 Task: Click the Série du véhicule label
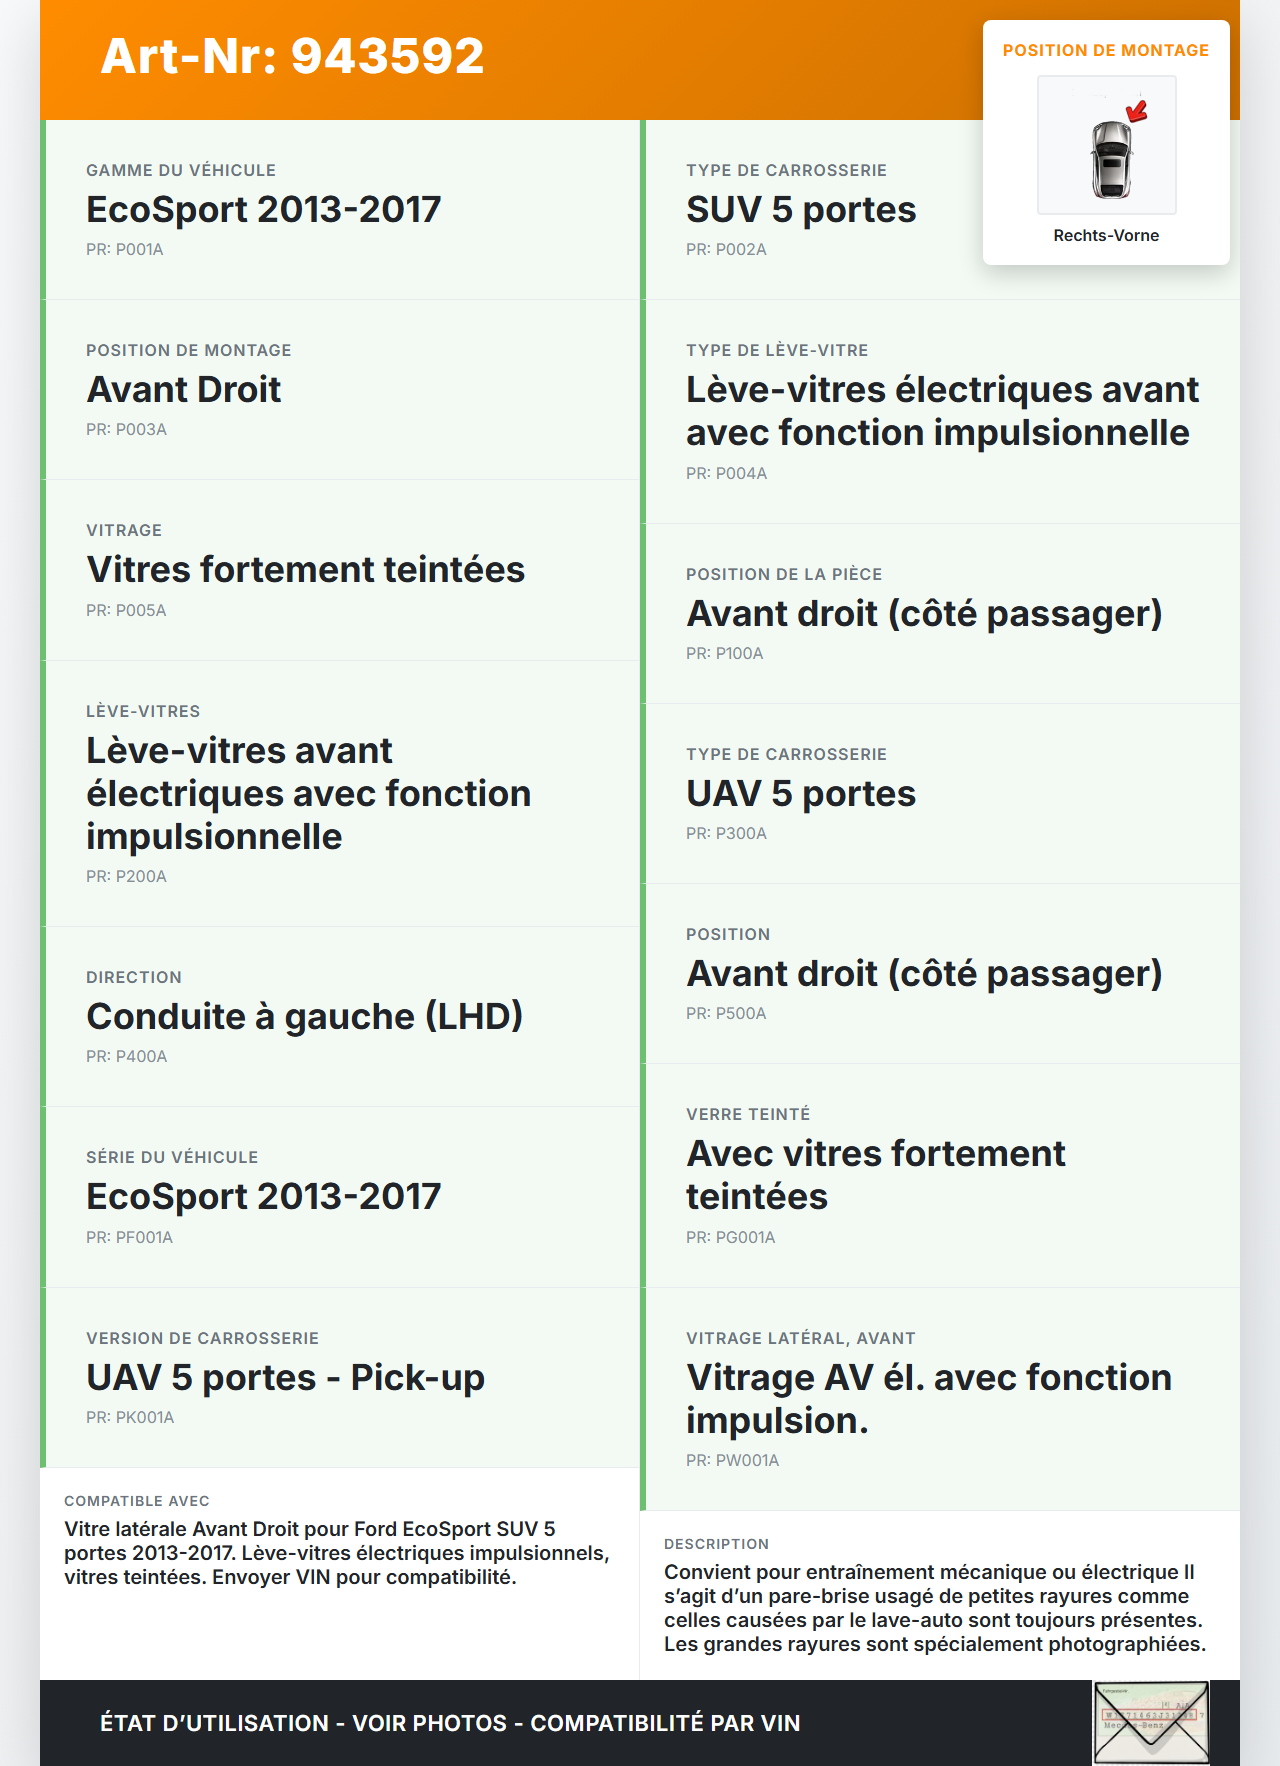[172, 1157]
